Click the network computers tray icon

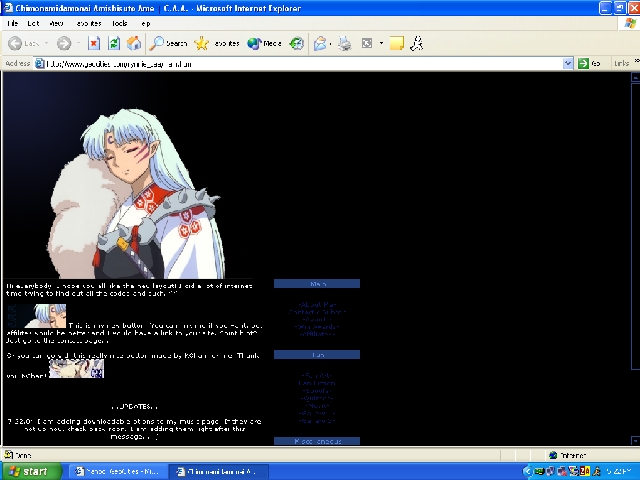[550, 471]
